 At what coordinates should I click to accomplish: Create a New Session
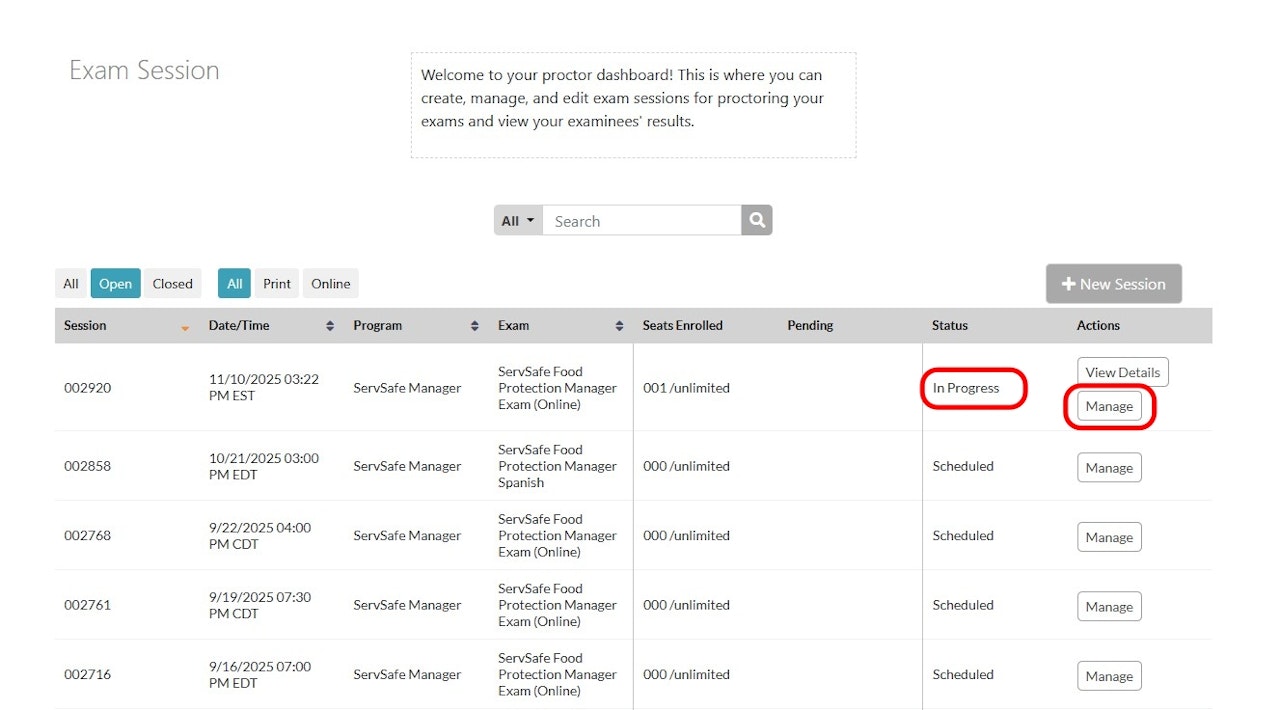1113,284
